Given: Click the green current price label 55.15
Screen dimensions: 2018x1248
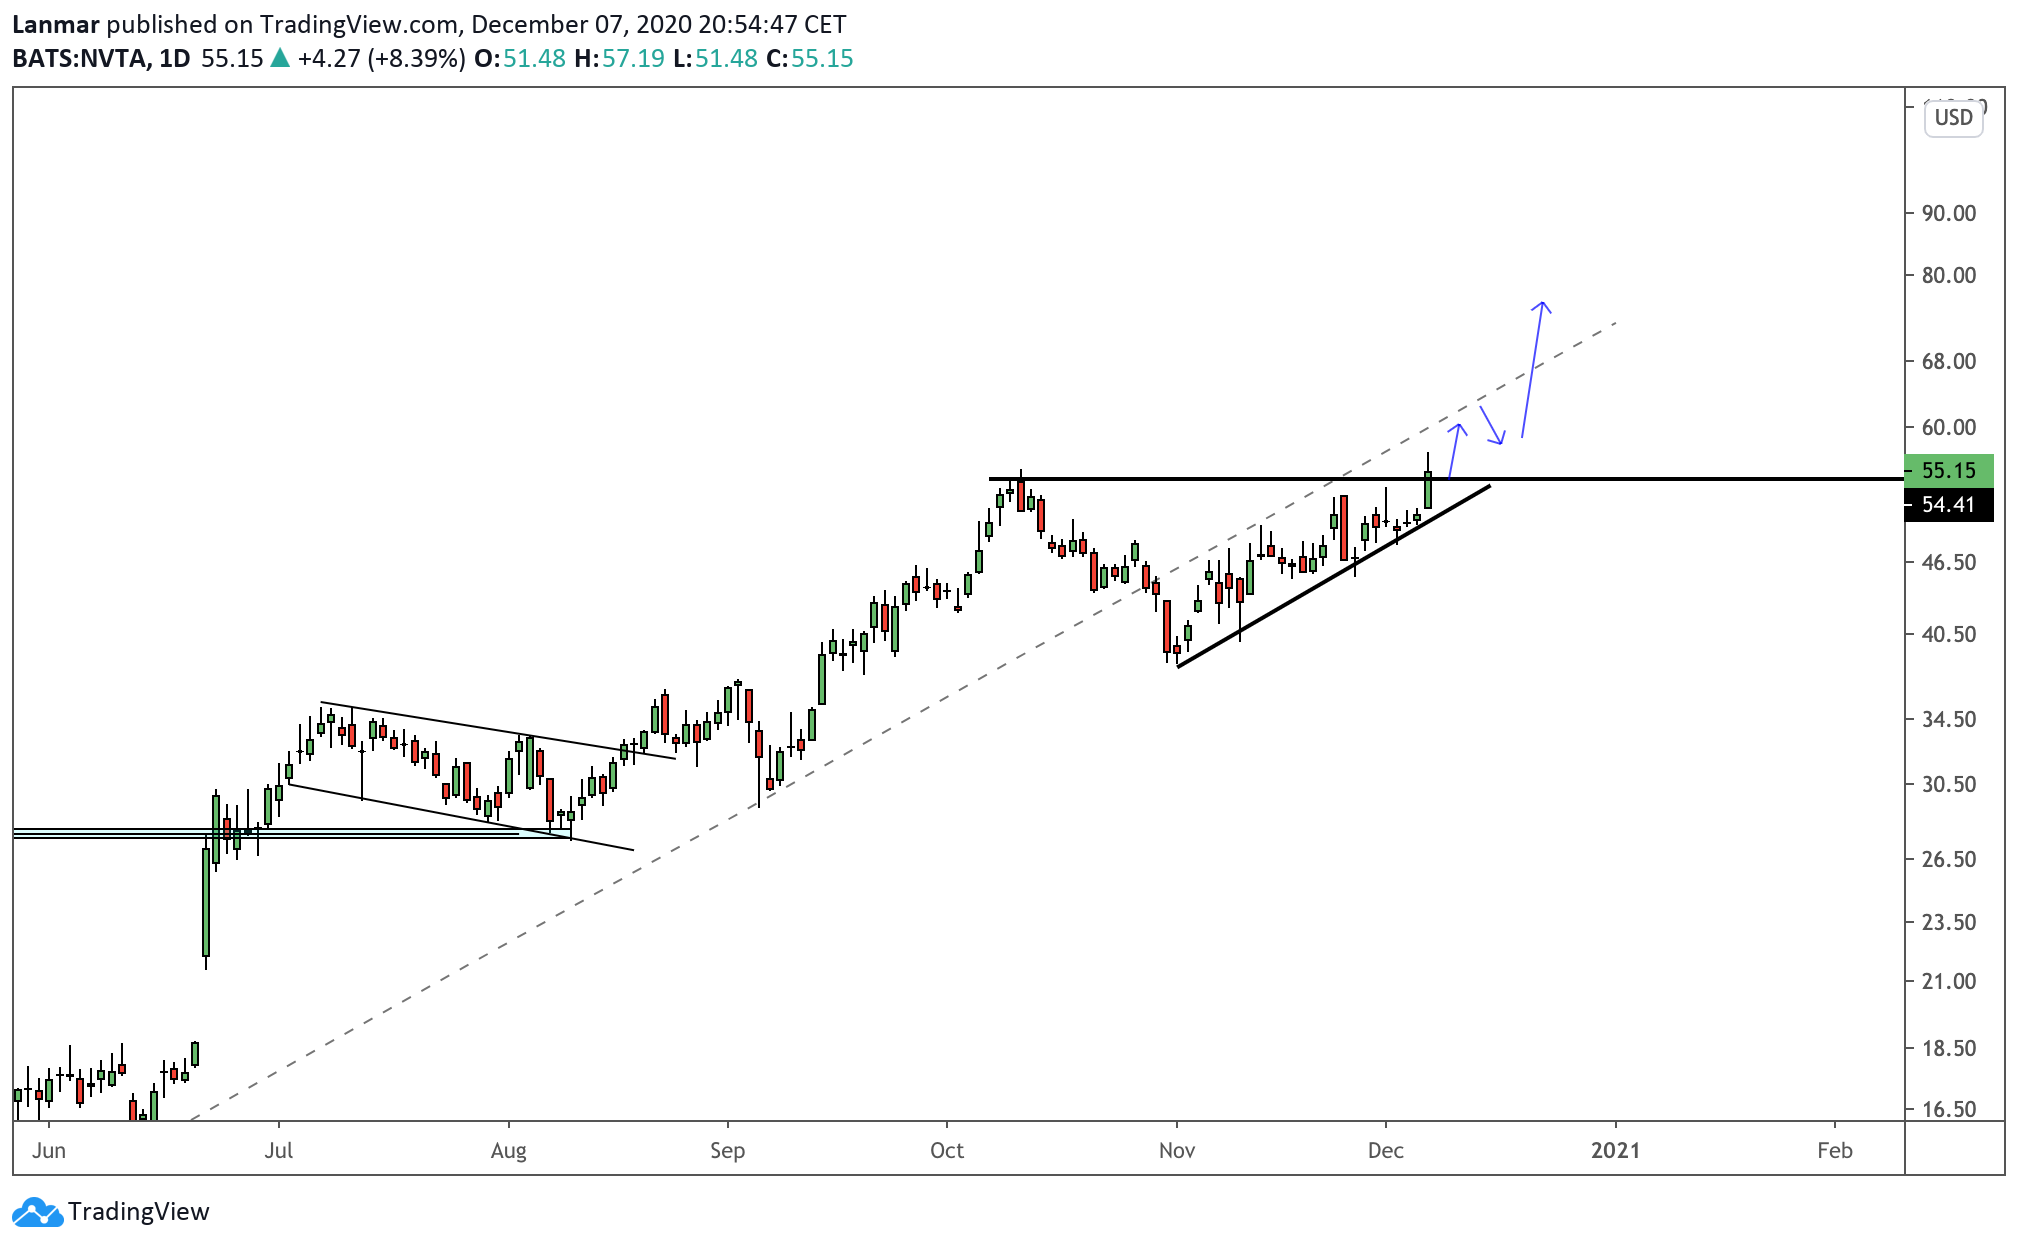Looking at the screenshot, I should click(1949, 470).
